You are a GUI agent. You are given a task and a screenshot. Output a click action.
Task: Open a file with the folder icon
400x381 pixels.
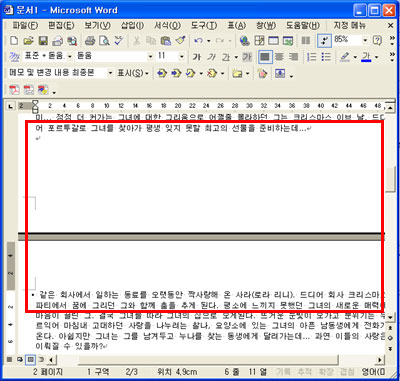coord(28,41)
